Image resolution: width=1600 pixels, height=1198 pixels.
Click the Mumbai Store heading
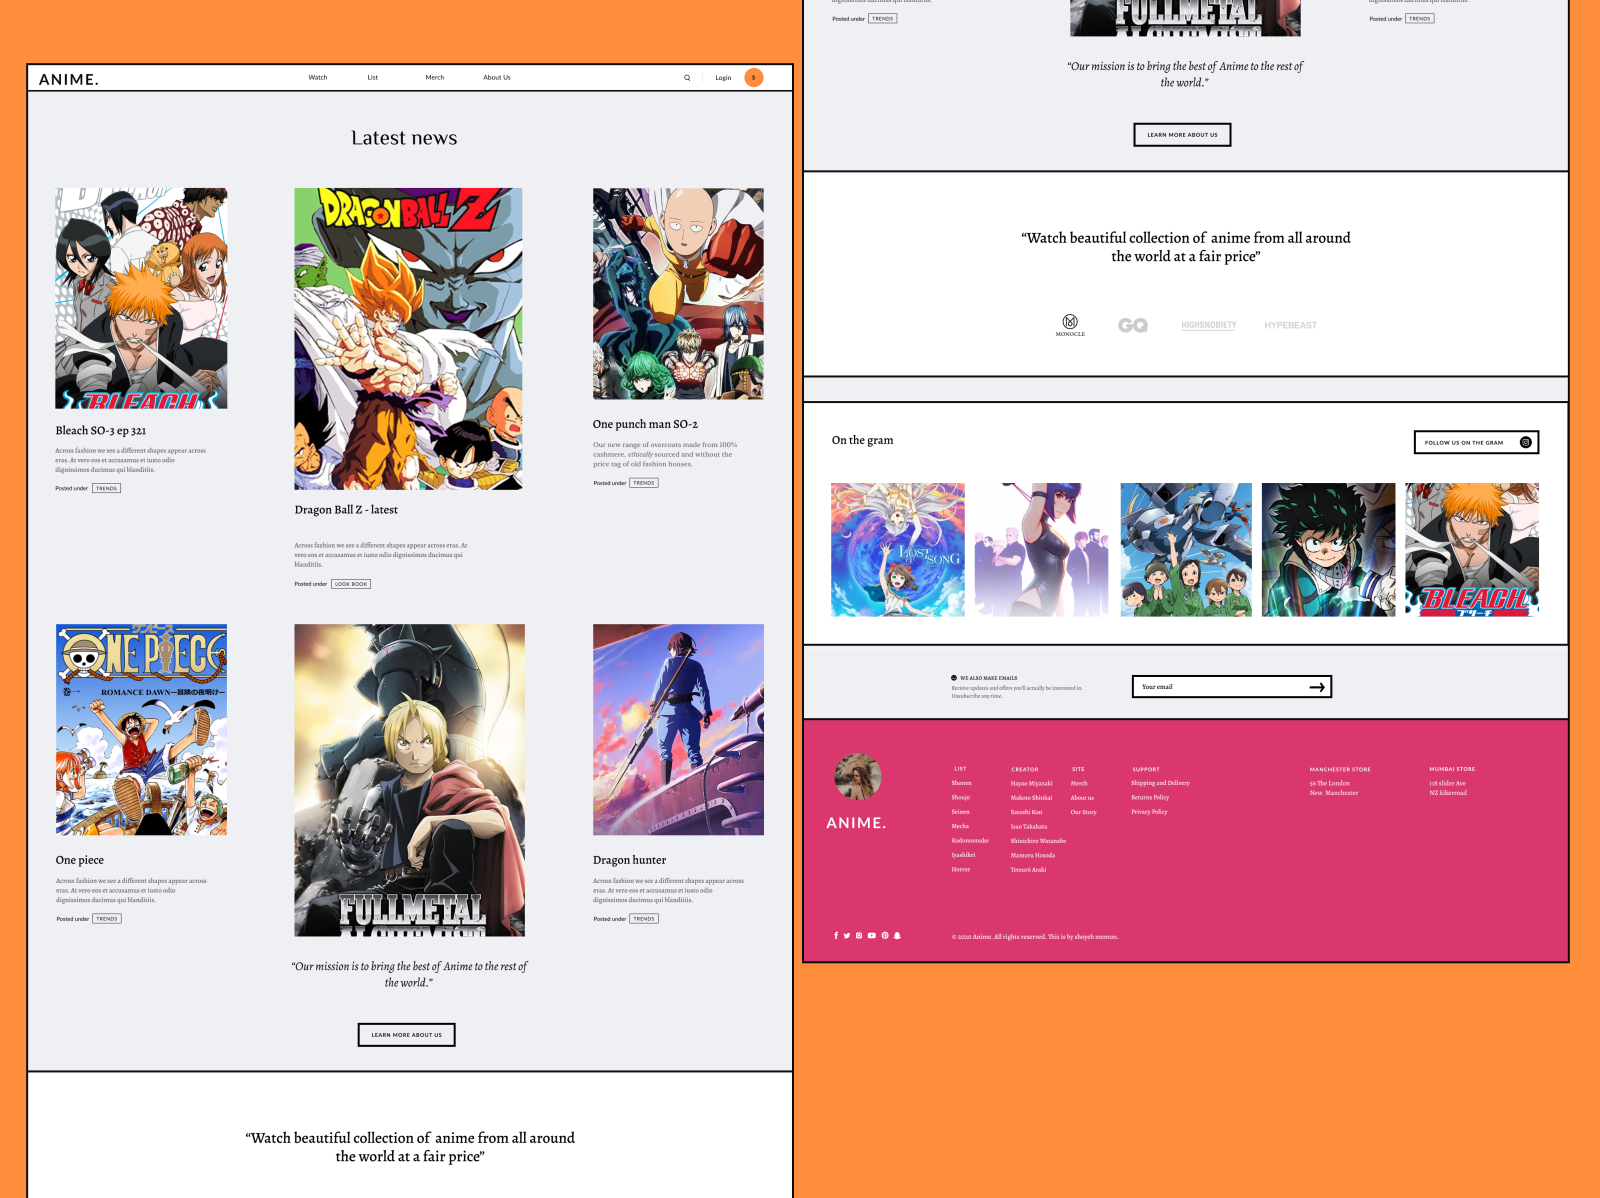point(1452,769)
